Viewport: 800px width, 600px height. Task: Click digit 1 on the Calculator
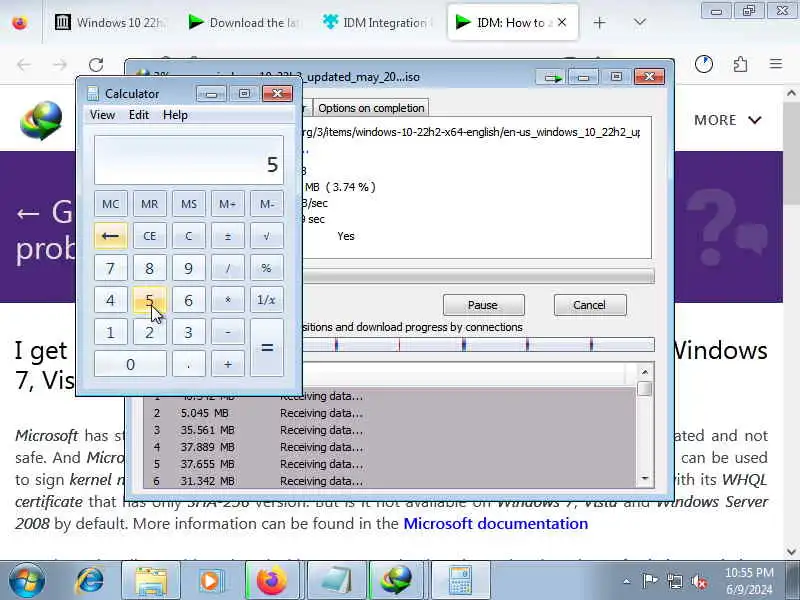(111, 332)
